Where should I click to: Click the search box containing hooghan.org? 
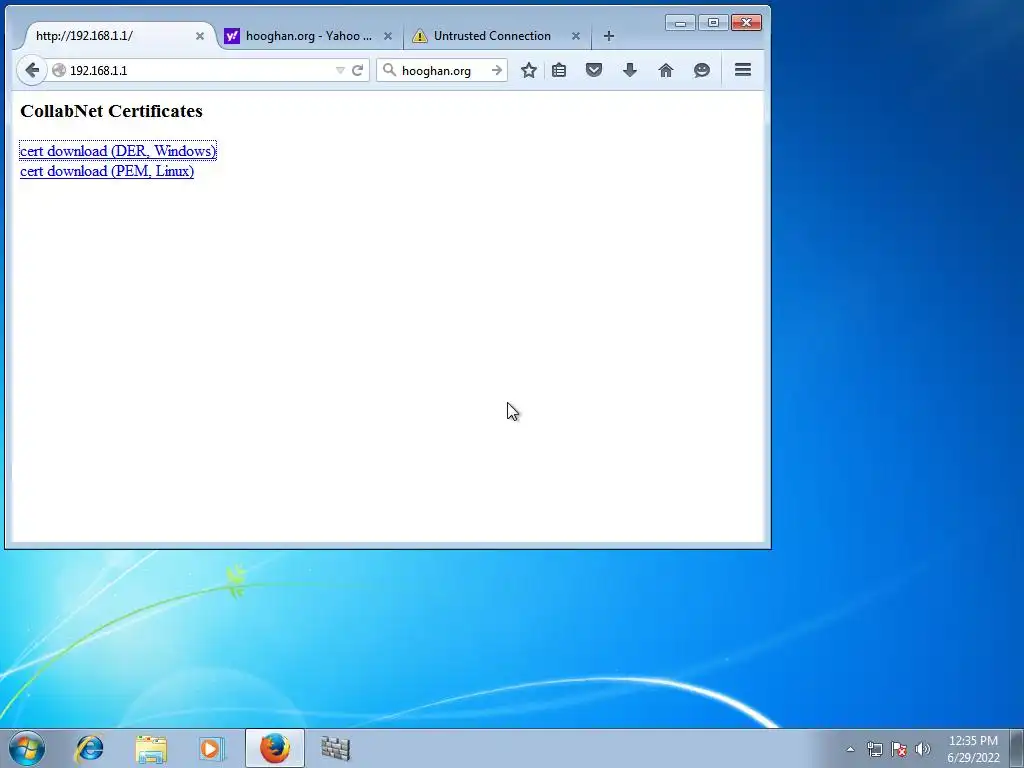pyautogui.click(x=443, y=71)
